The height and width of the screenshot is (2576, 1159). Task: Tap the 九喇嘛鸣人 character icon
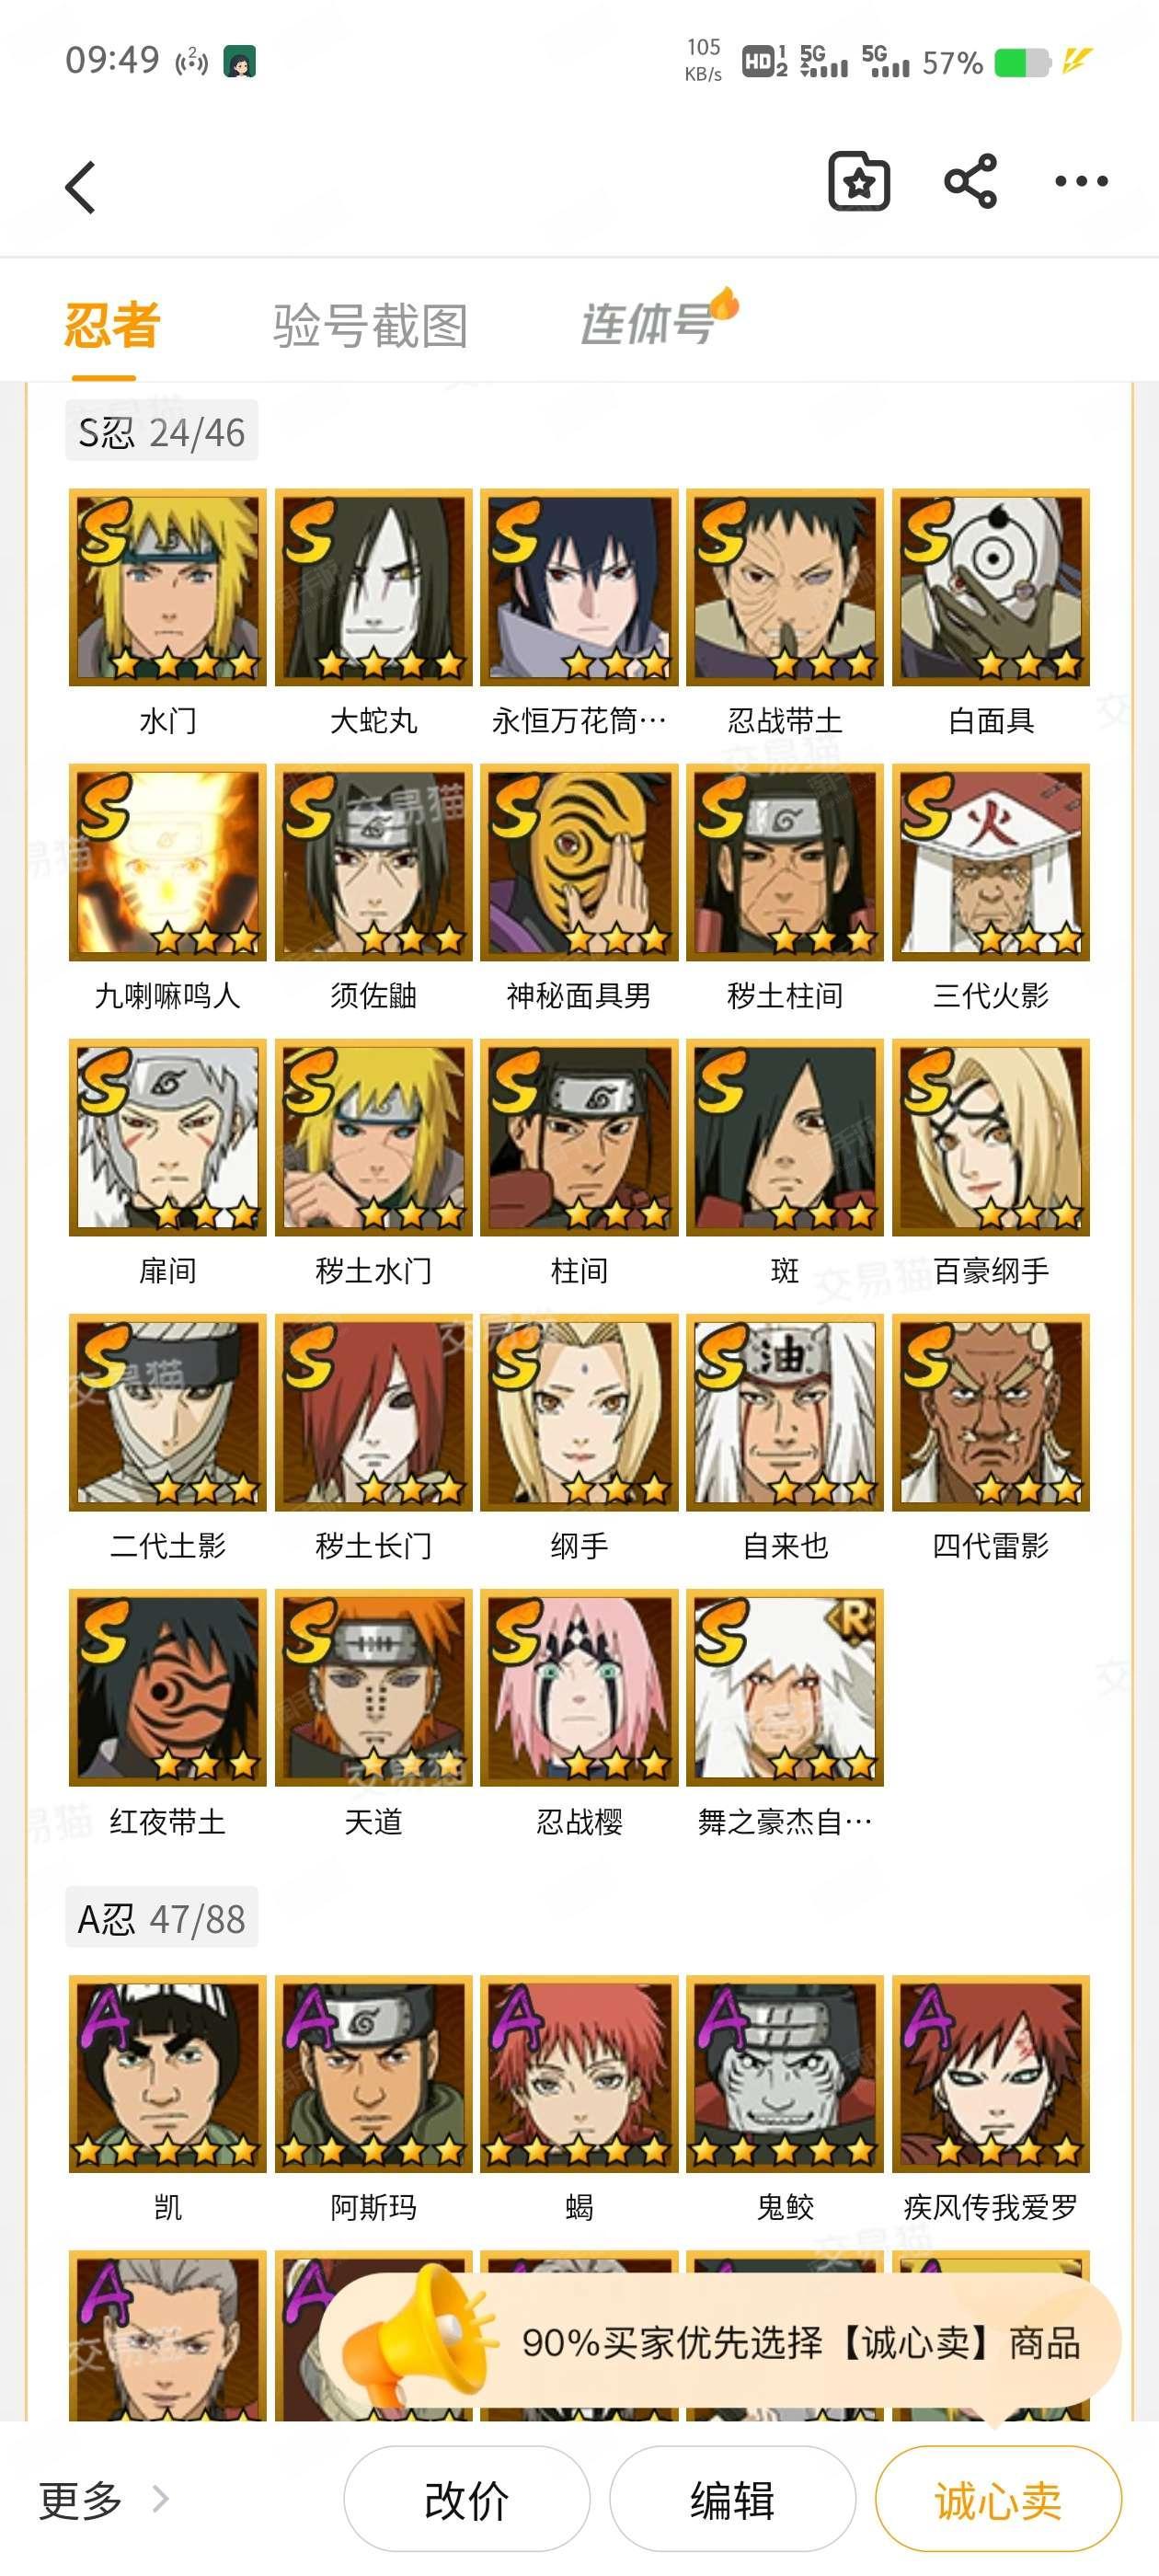[168, 862]
